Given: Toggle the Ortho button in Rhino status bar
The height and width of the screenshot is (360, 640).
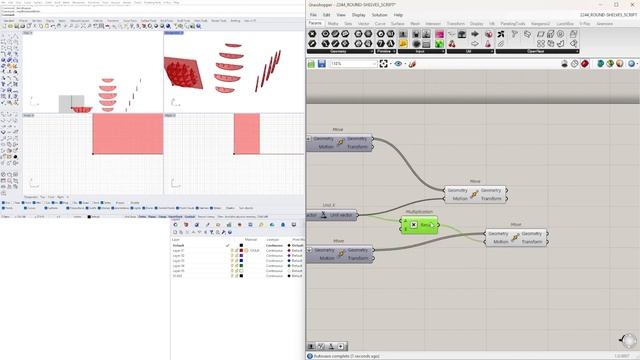Looking at the screenshot, I should pyautogui.click(x=142, y=216).
